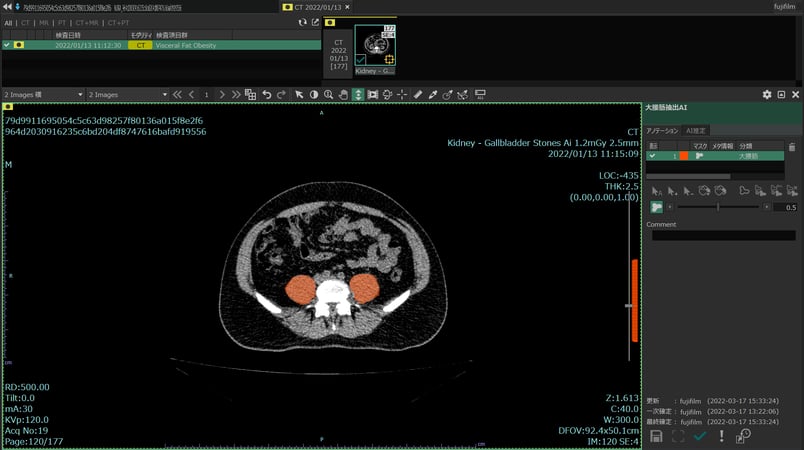Toggle the display checkmark for mask row 1
This screenshot has width=804, height=450.
click(x=652, y=156)
